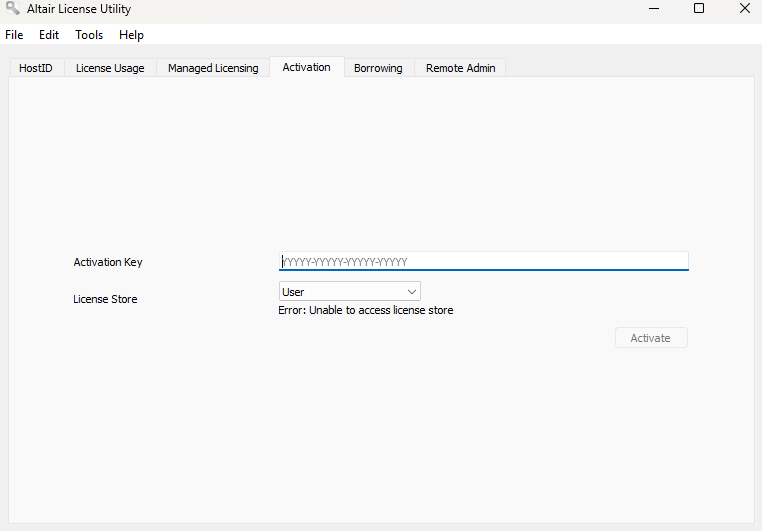Switch to the HostID tab

36,68
